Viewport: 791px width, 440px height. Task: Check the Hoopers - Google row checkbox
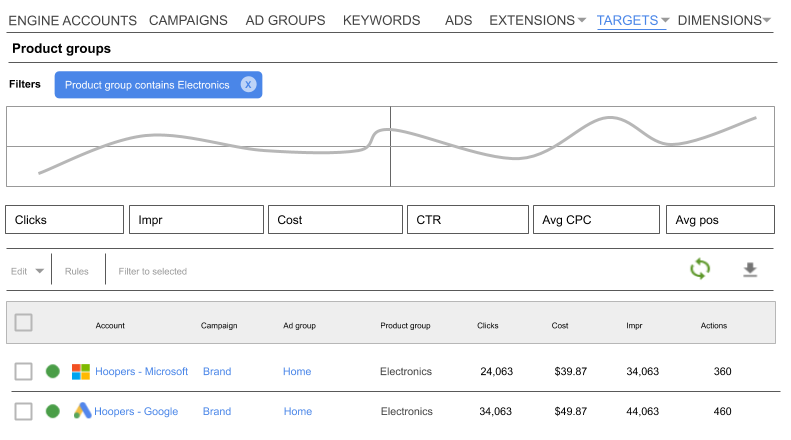click(x=24, y=411)
